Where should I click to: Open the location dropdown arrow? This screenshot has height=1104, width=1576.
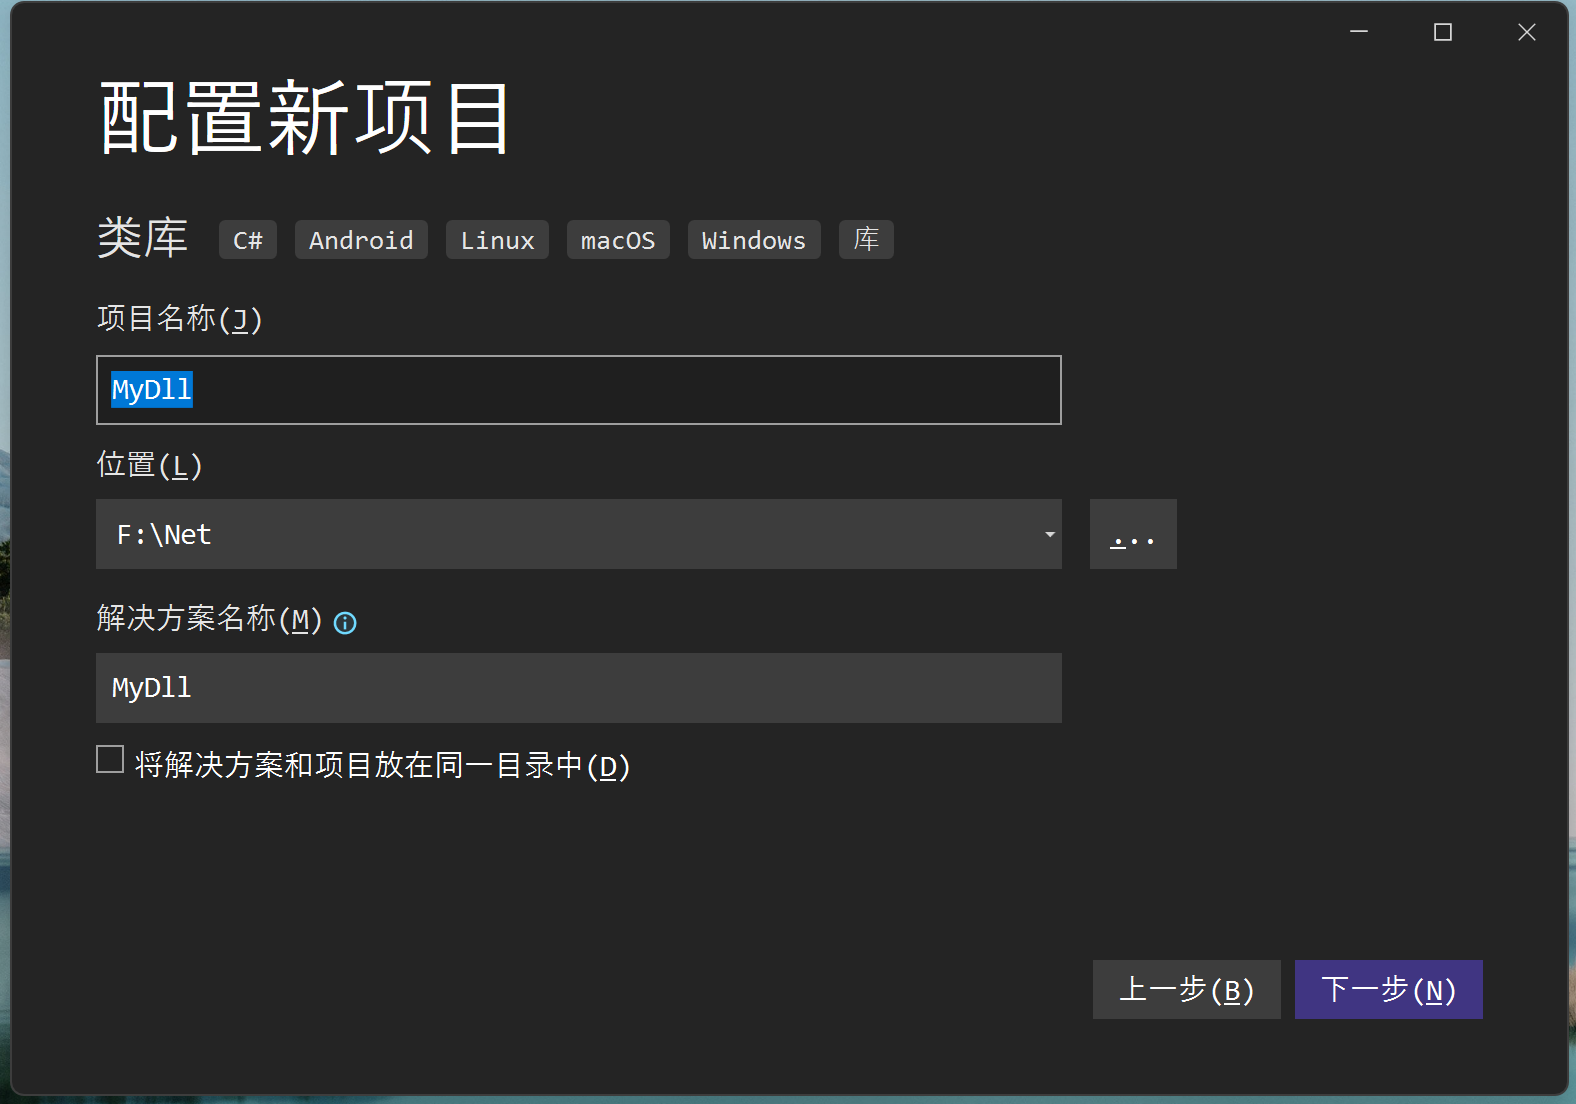[x=1049, y=534]
